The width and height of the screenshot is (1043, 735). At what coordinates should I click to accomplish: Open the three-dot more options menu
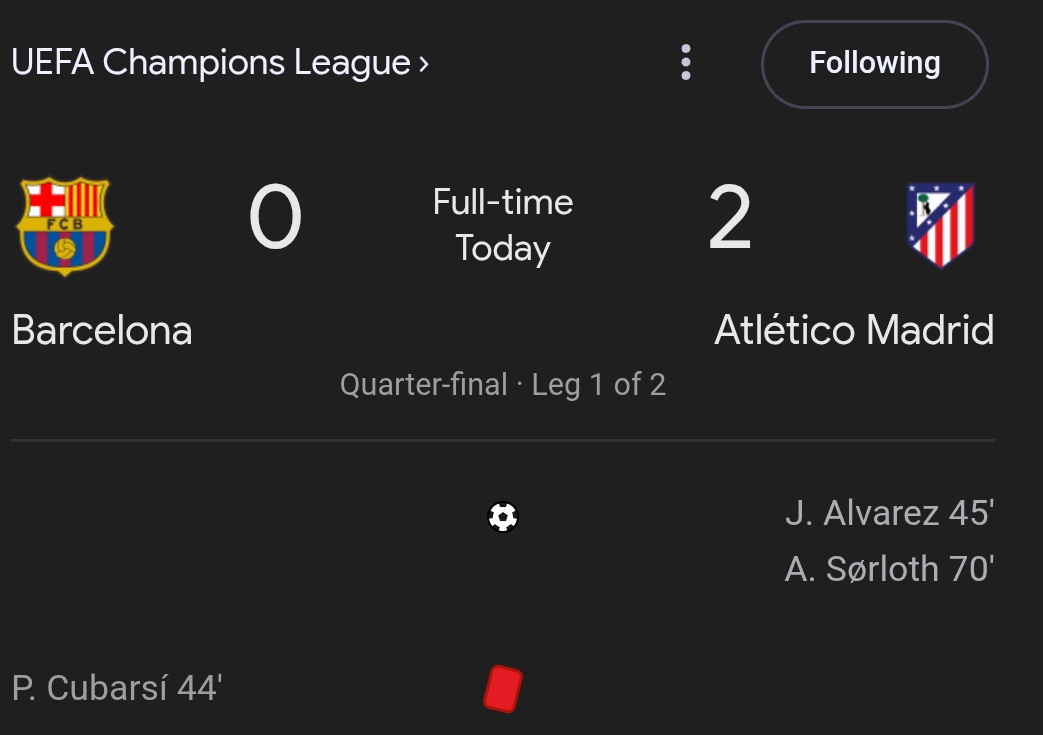pos(685,62)
